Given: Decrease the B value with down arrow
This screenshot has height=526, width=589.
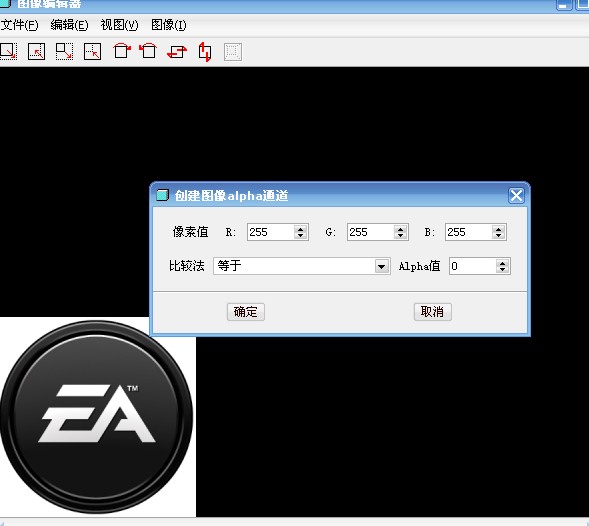Looking at the screenshot, I should click(x=498, y=236).
